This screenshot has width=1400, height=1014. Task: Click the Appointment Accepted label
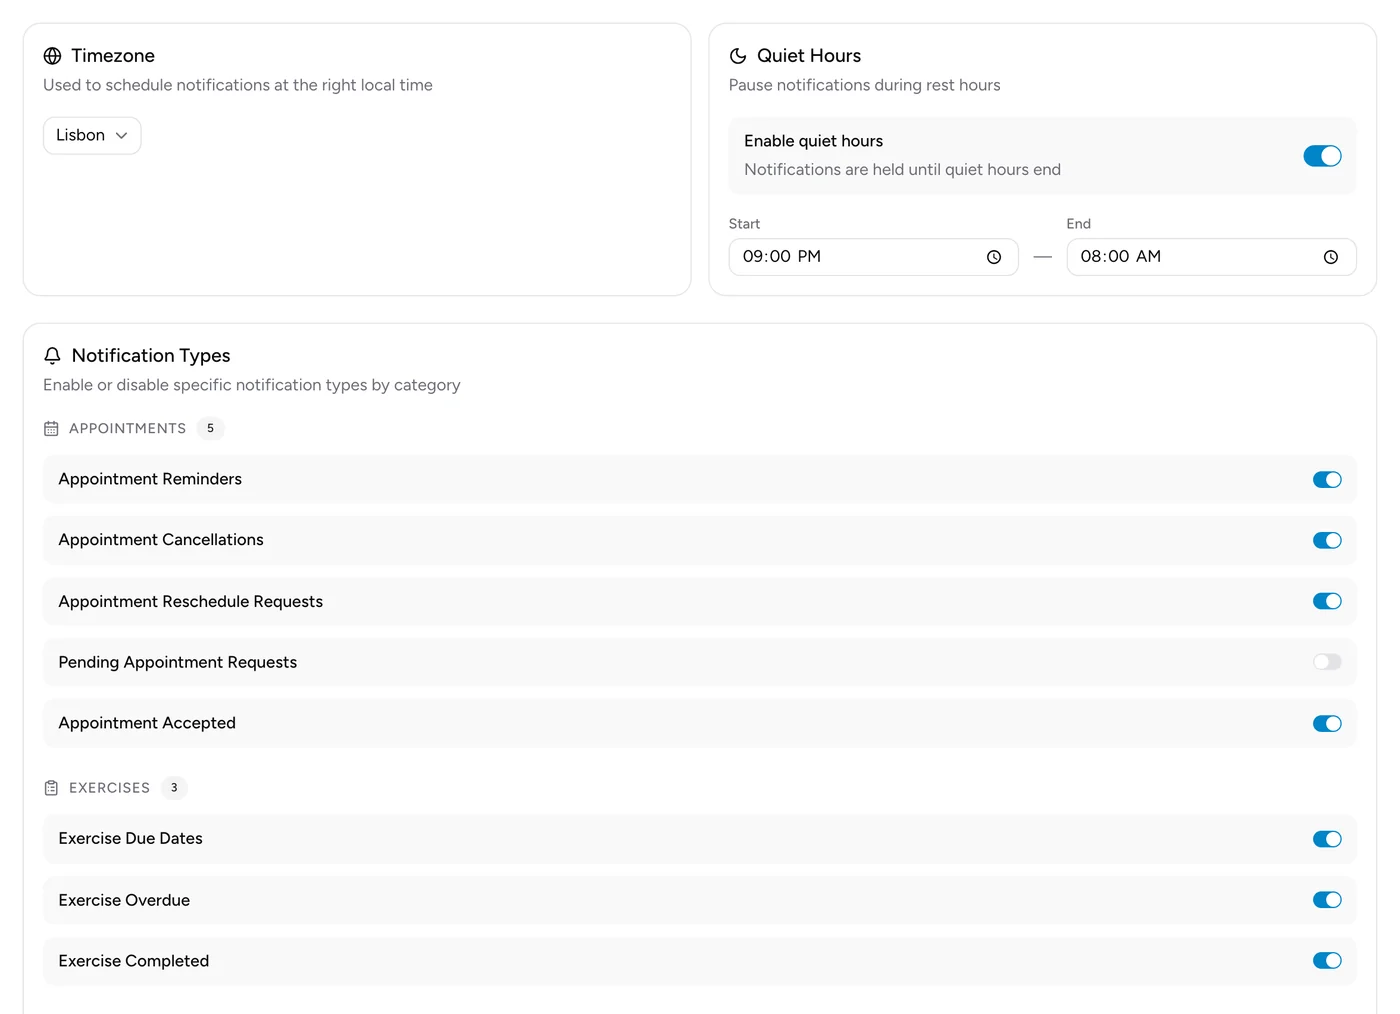(147, 723)
